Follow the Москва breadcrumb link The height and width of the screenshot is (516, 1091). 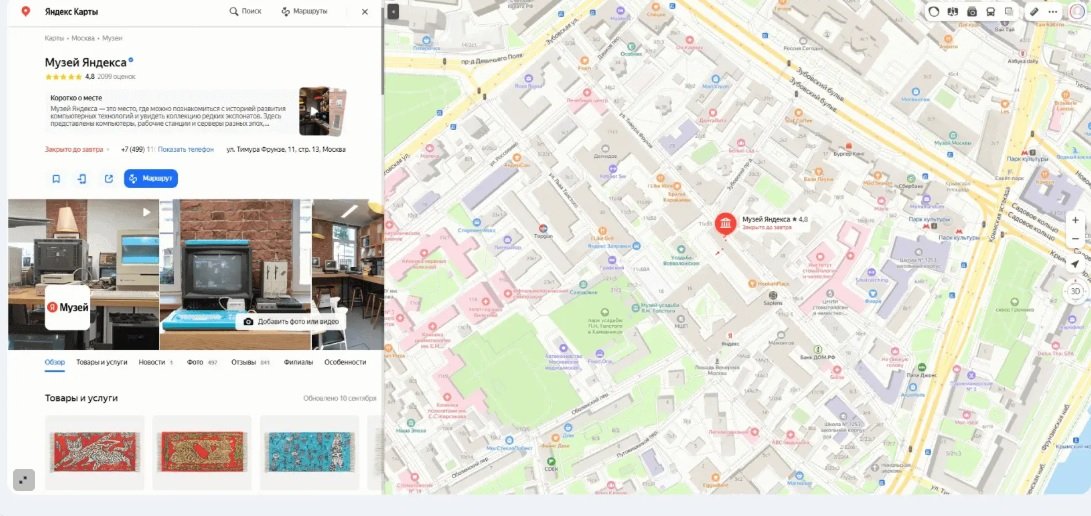[x=83, y=38]
